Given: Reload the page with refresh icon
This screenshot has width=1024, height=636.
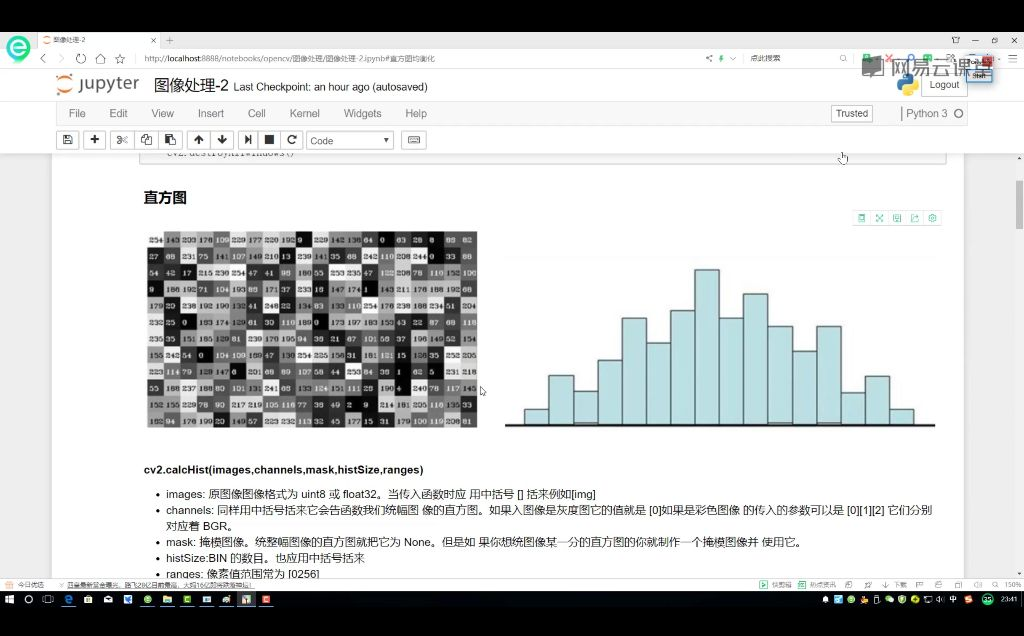Looking at the screenshot, I should [x=80, y=58].
